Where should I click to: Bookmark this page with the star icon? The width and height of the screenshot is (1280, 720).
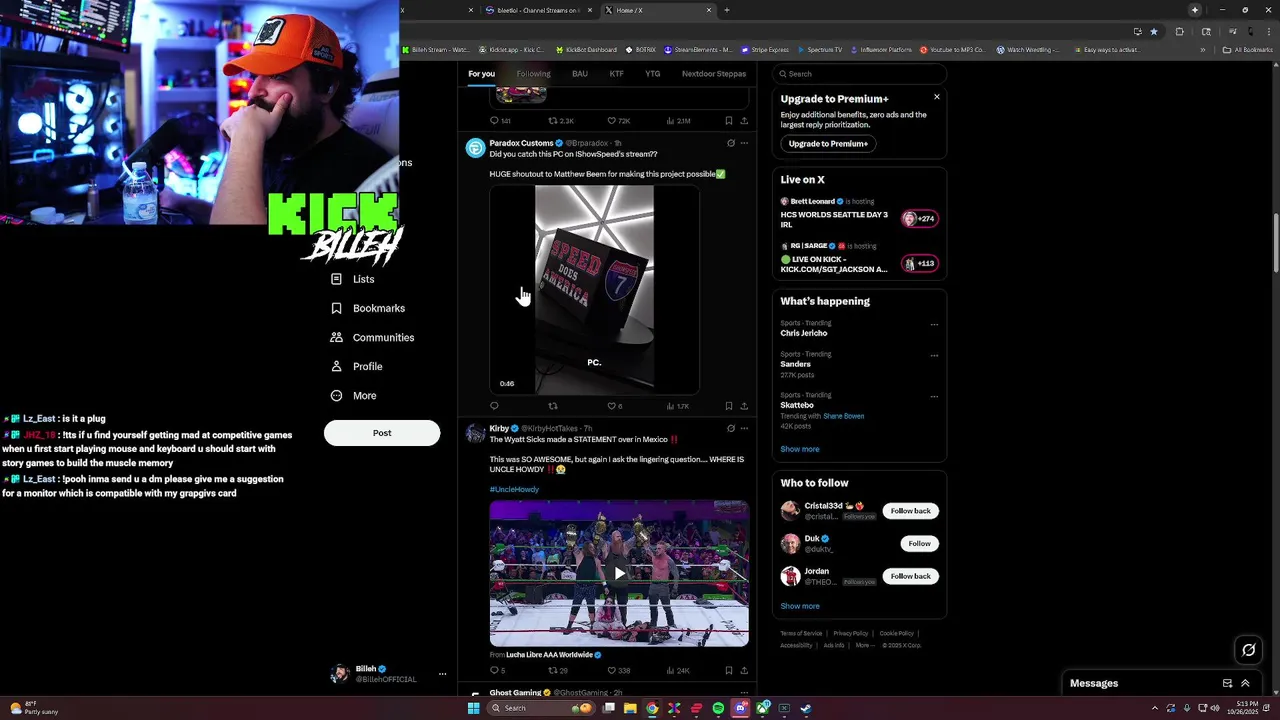coord(1154,31)
